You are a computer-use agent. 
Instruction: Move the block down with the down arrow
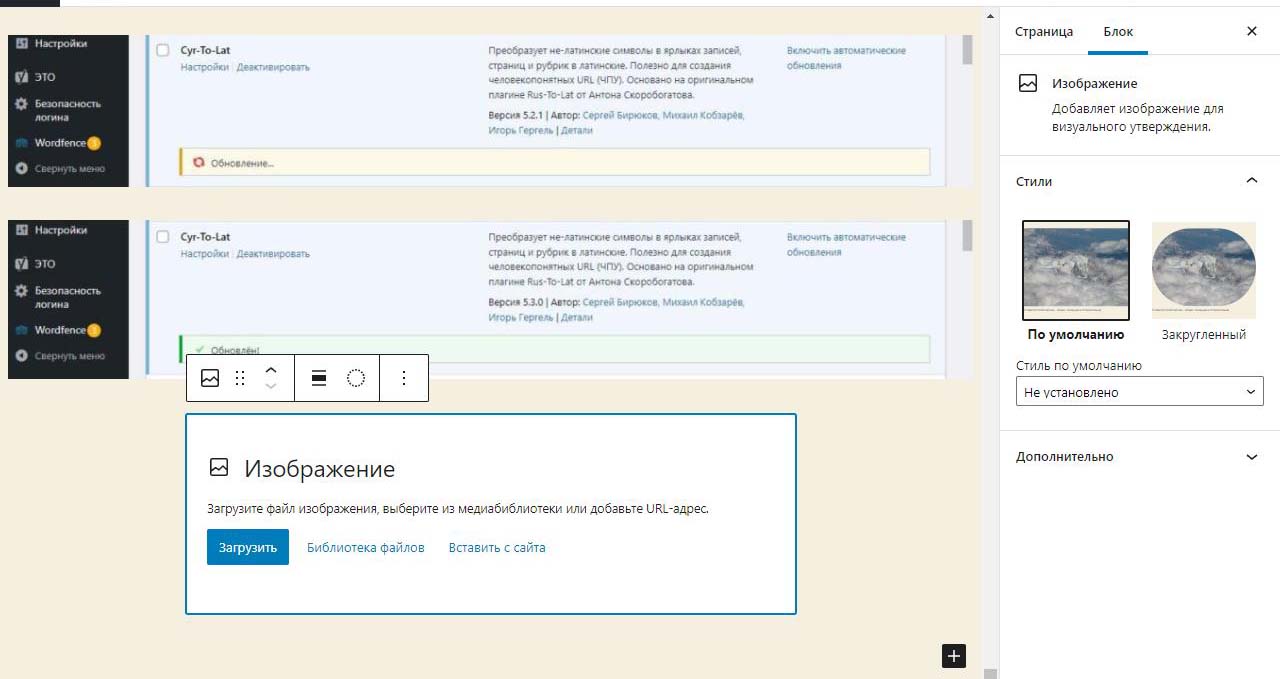tap(270, 387)
